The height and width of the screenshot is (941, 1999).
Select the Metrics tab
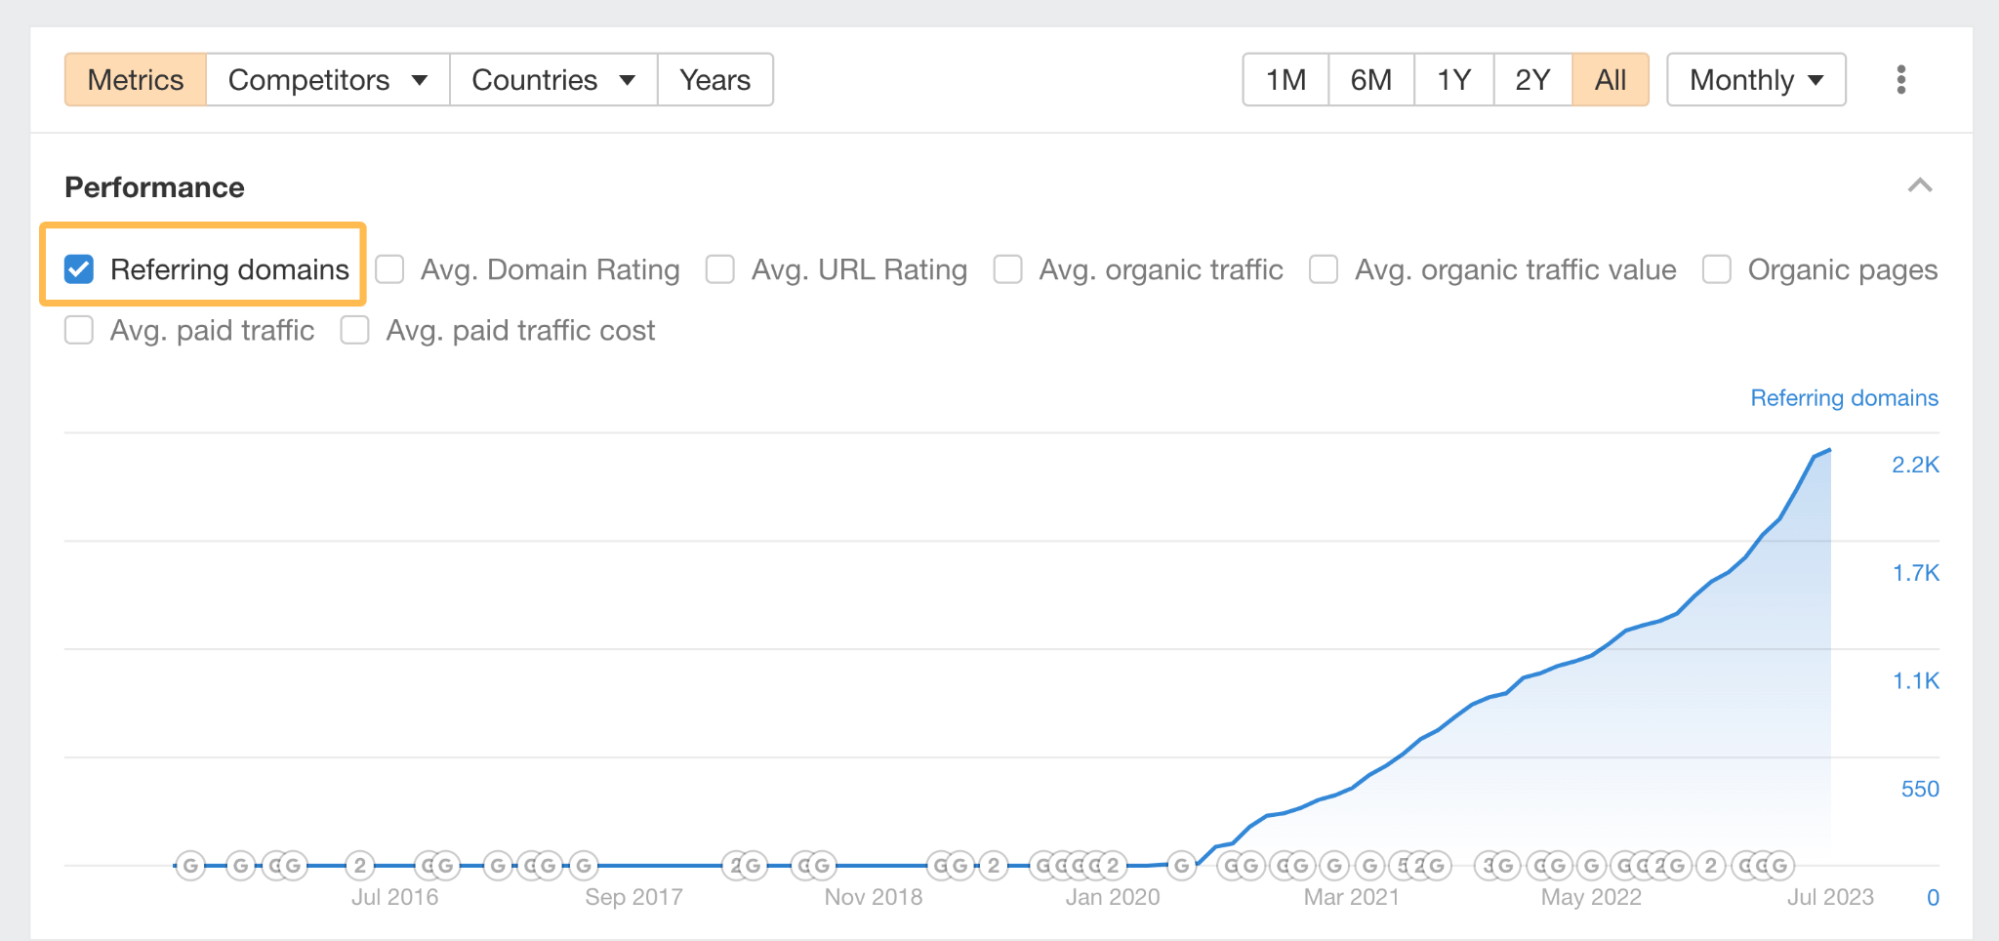tap(135, 79)
